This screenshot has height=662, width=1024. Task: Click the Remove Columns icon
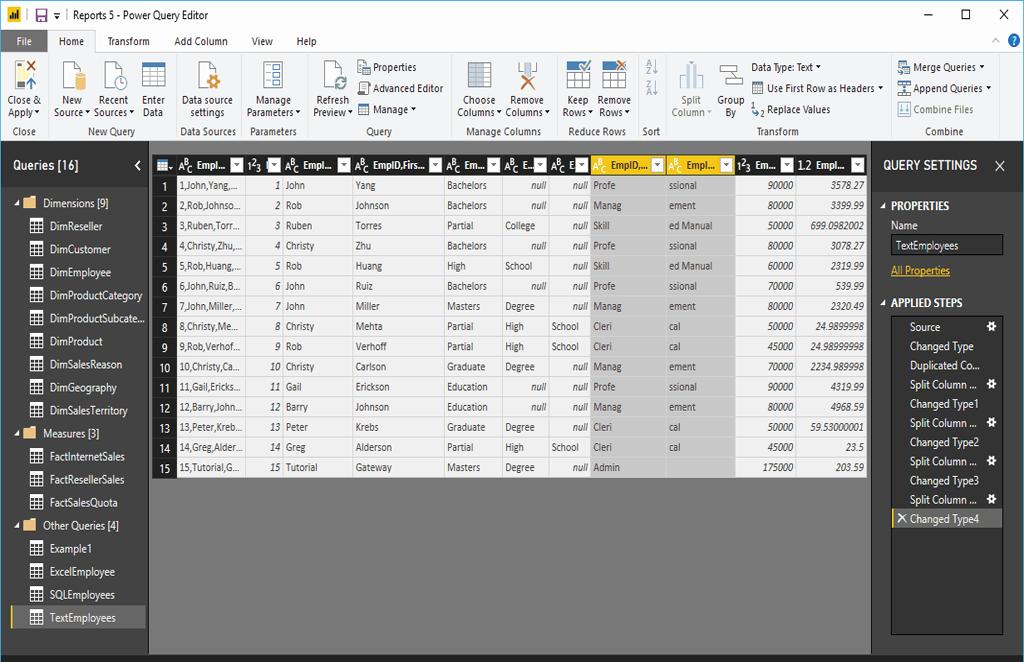[x=527, y=75]
